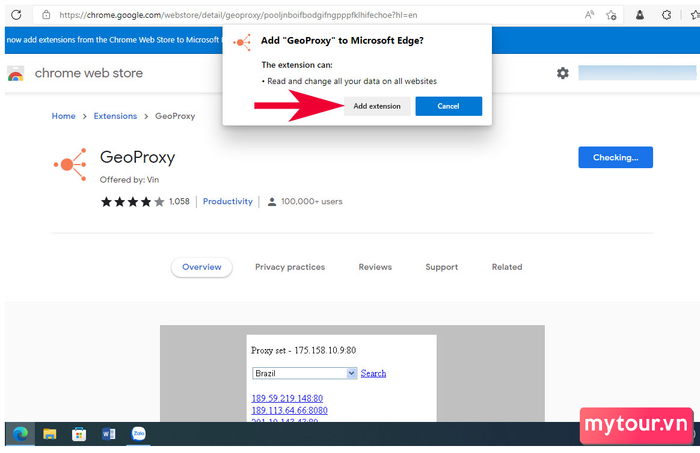Open the Extensions puzzle icon

pyautogui.click(x=667, y=15)
